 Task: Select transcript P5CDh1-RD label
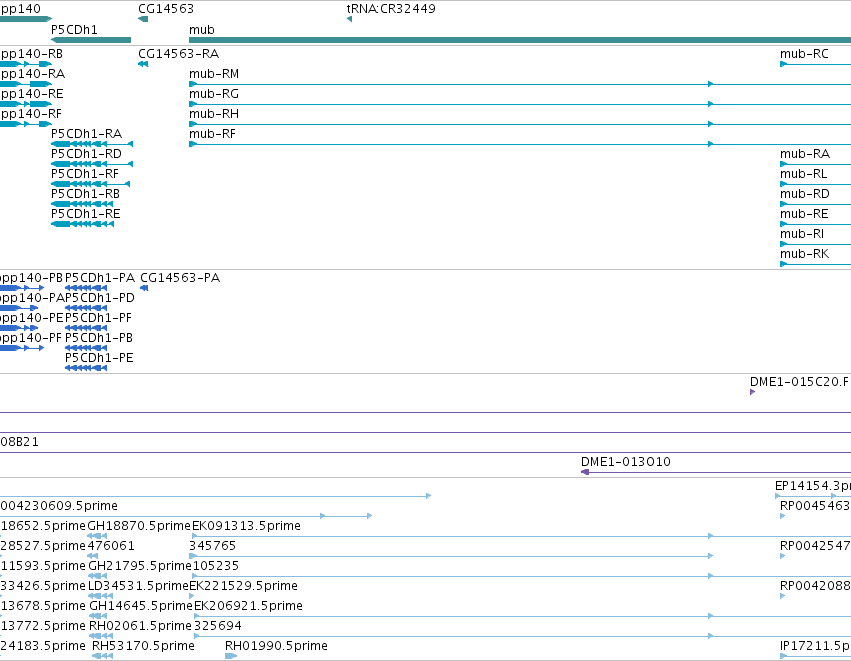tap(86, 154)
